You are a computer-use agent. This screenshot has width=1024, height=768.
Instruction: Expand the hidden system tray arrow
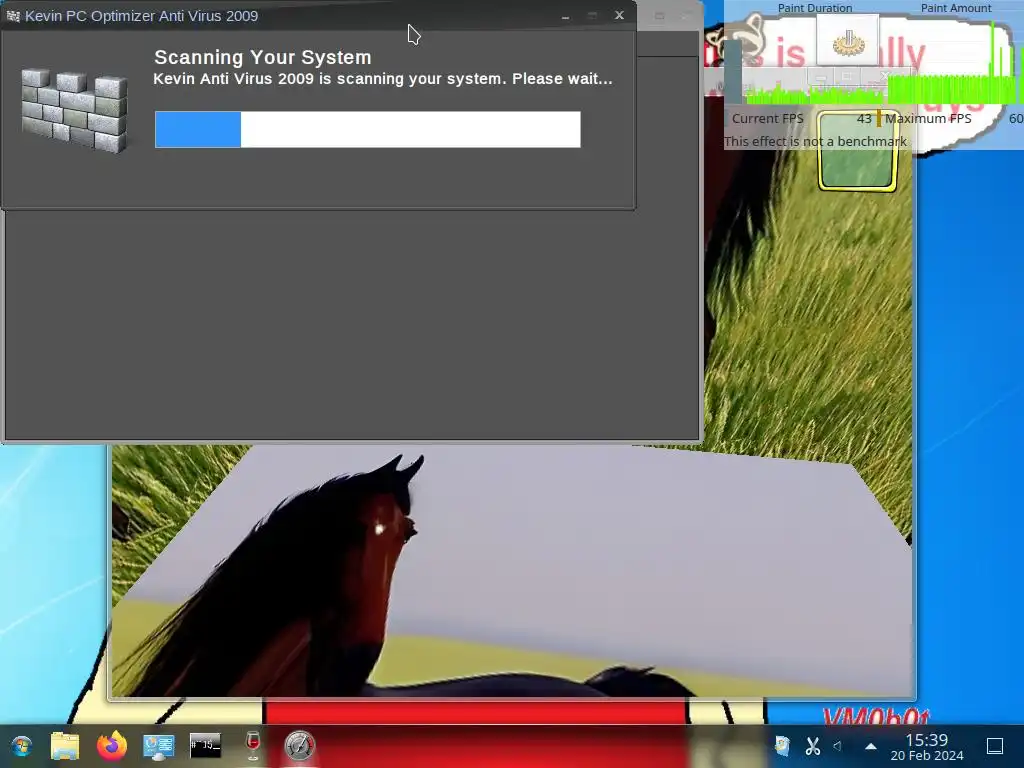[x=871, y=746]
